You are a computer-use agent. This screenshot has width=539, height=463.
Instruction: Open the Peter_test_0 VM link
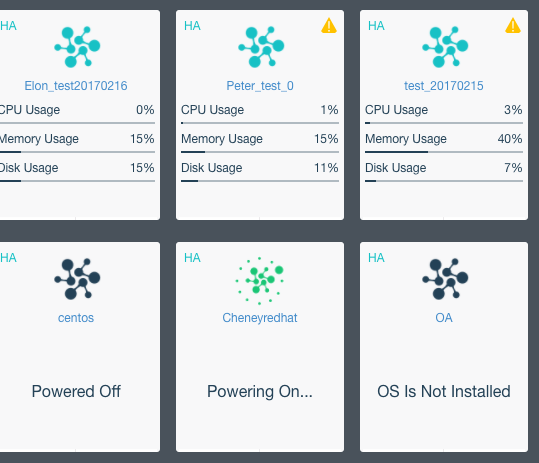[260, 86]
